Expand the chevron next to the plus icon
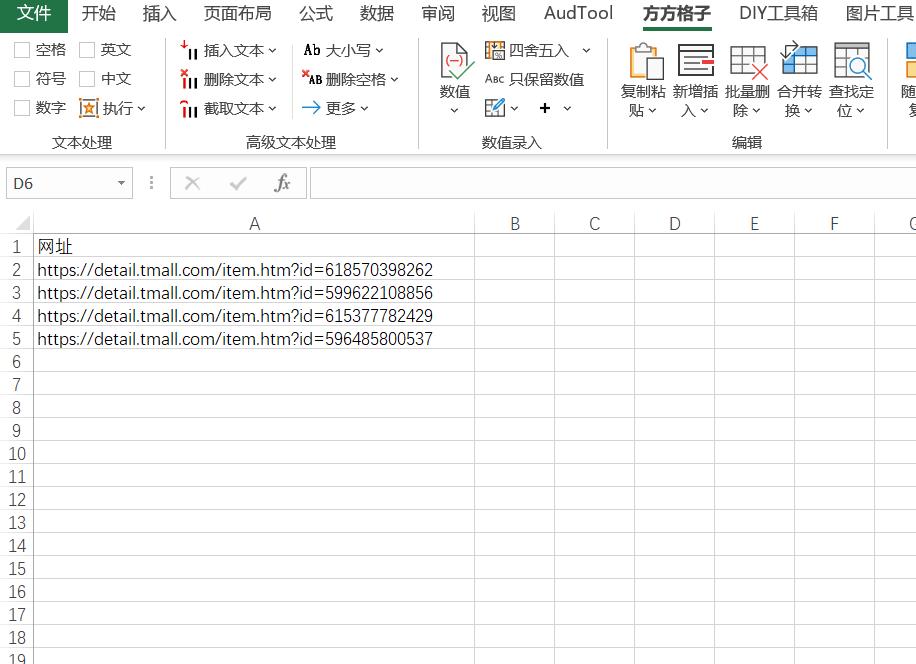 pos(567,109)
